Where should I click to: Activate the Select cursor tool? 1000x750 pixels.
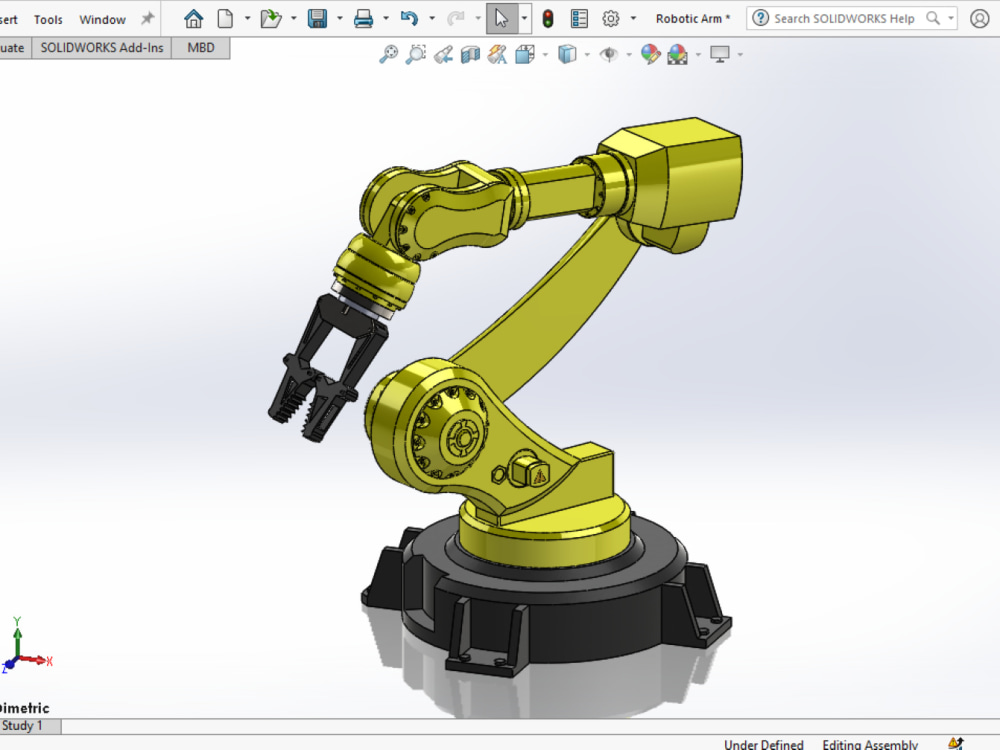[502, 18]
